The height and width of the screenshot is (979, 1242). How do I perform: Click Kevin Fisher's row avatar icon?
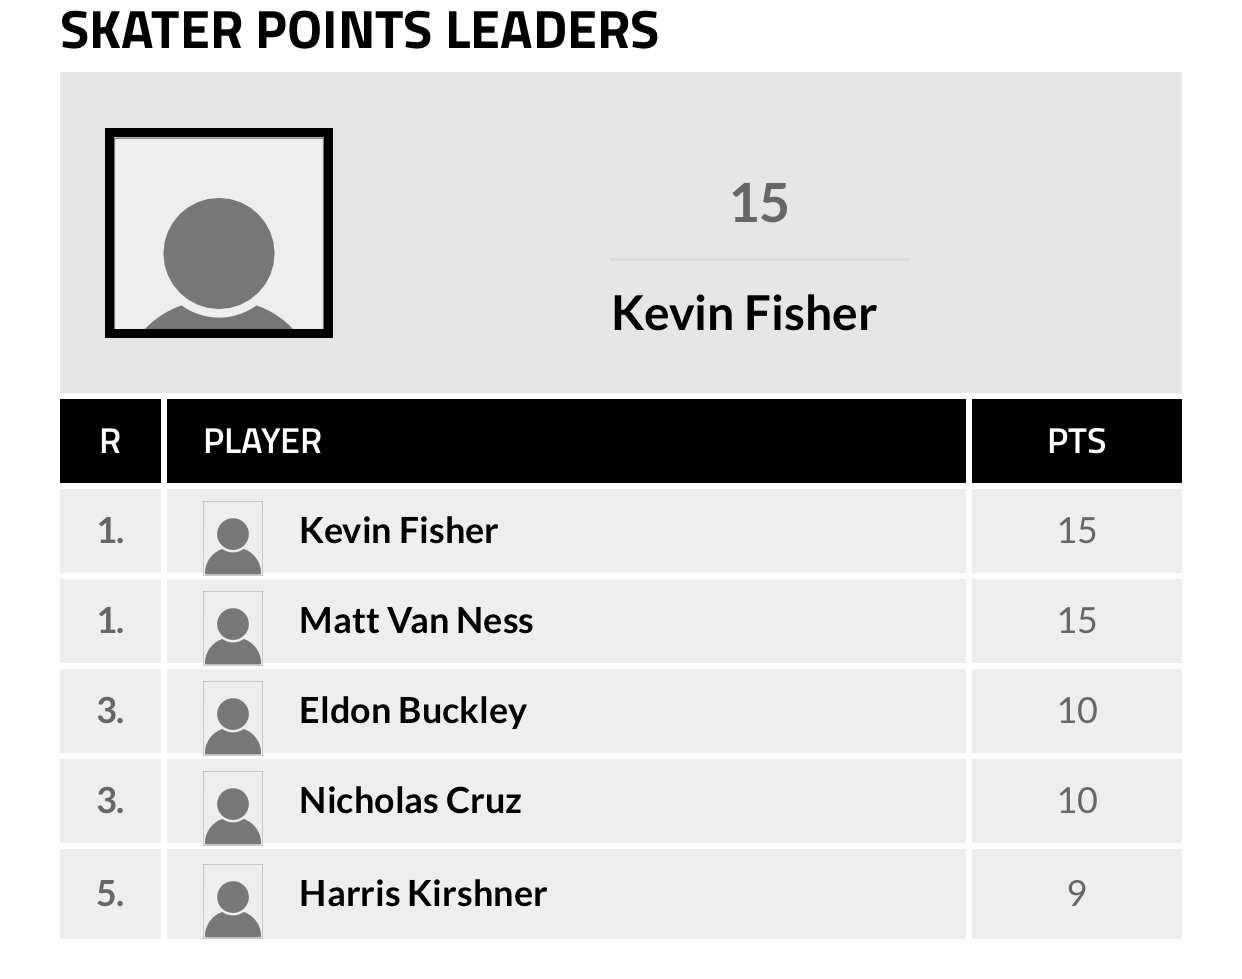coord(233,538)
